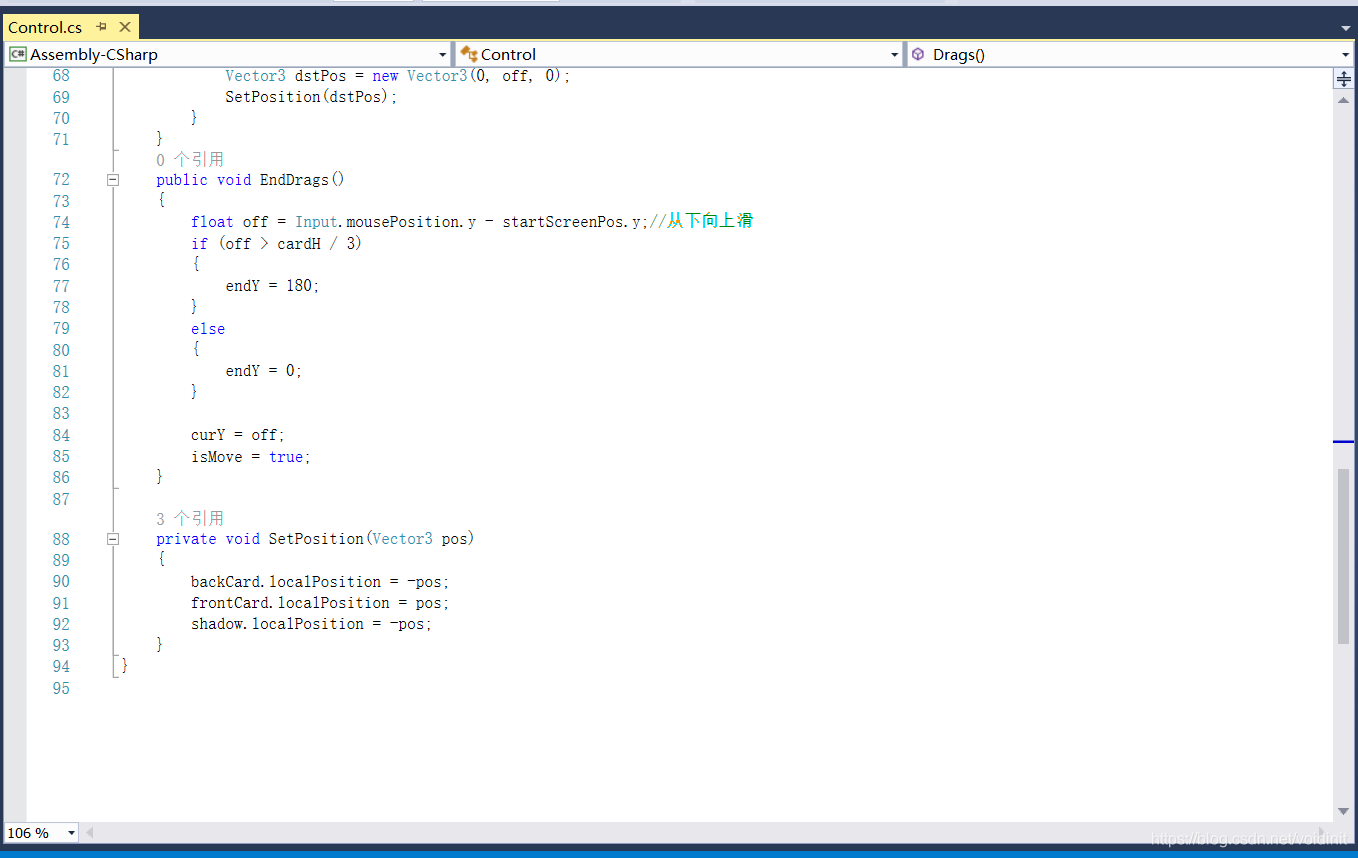Click 'SetPosition(dstPos);' on line 69
1358x858 pixels.
click(x=311, y=97)
